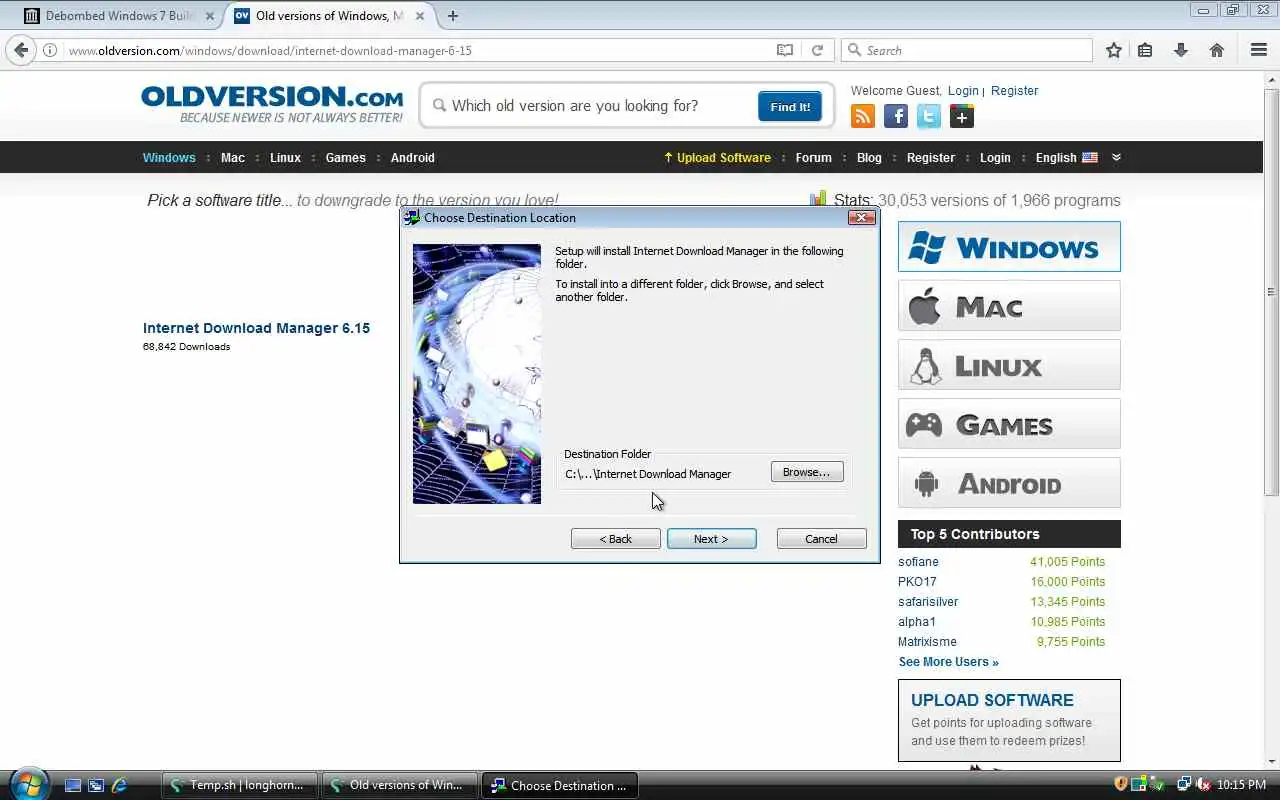
Task: Select the Android platform banner
Action: [1009, 483]
